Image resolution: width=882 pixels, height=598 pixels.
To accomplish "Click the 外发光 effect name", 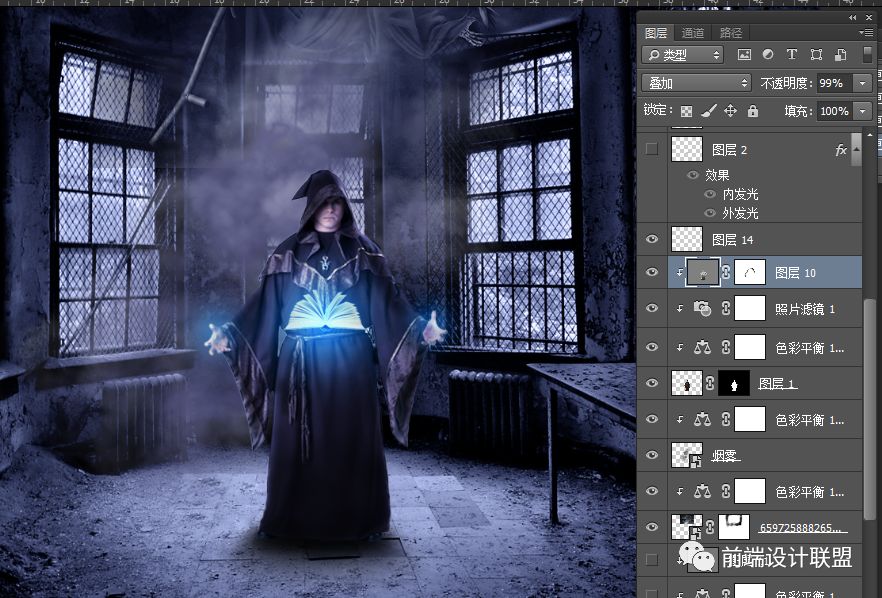I will pyautogui.click(x=740, y=214).
